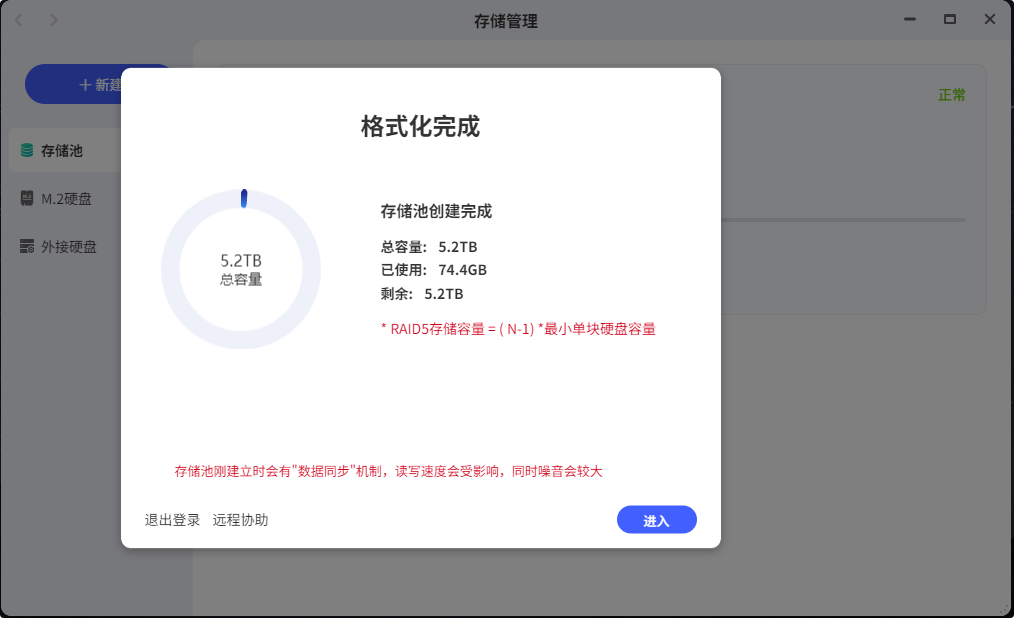Click the 外接硬盘 external drive icon
Screen dimensions: 1014x618
(27, 246)
